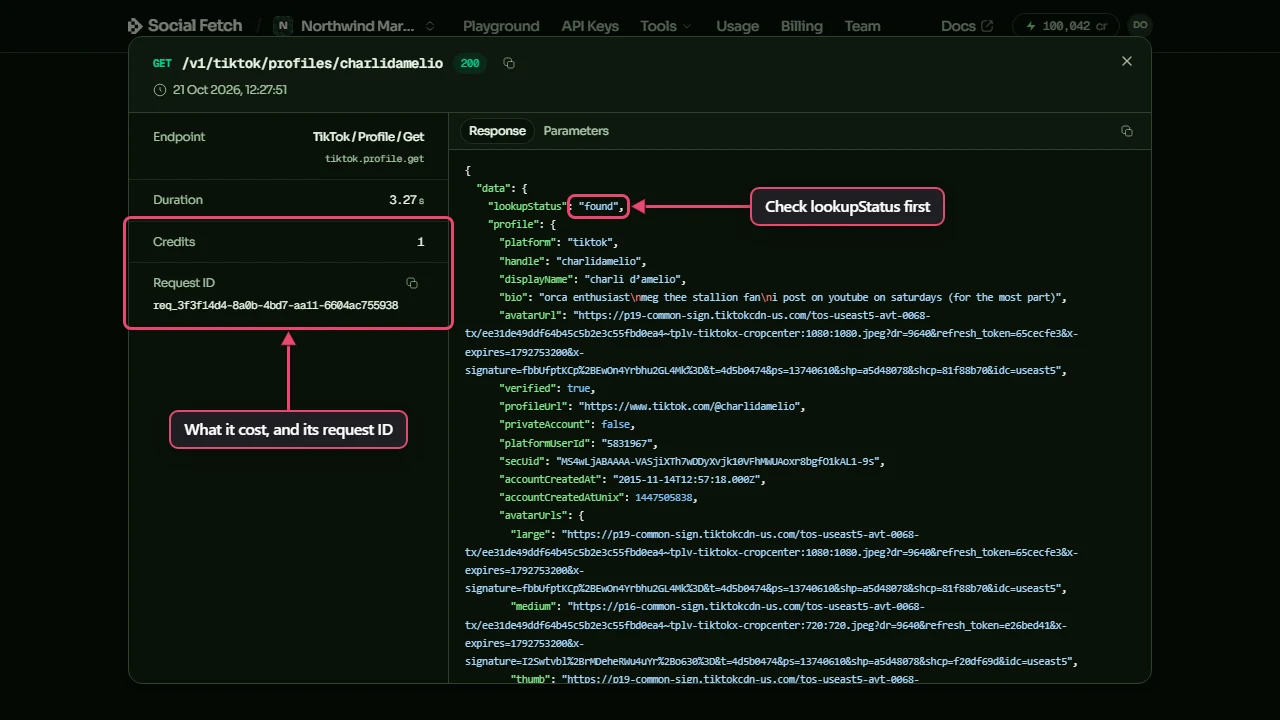1280x720 pixels.
Task: Click the "medium" avatarUrls key
Action: 535,606
